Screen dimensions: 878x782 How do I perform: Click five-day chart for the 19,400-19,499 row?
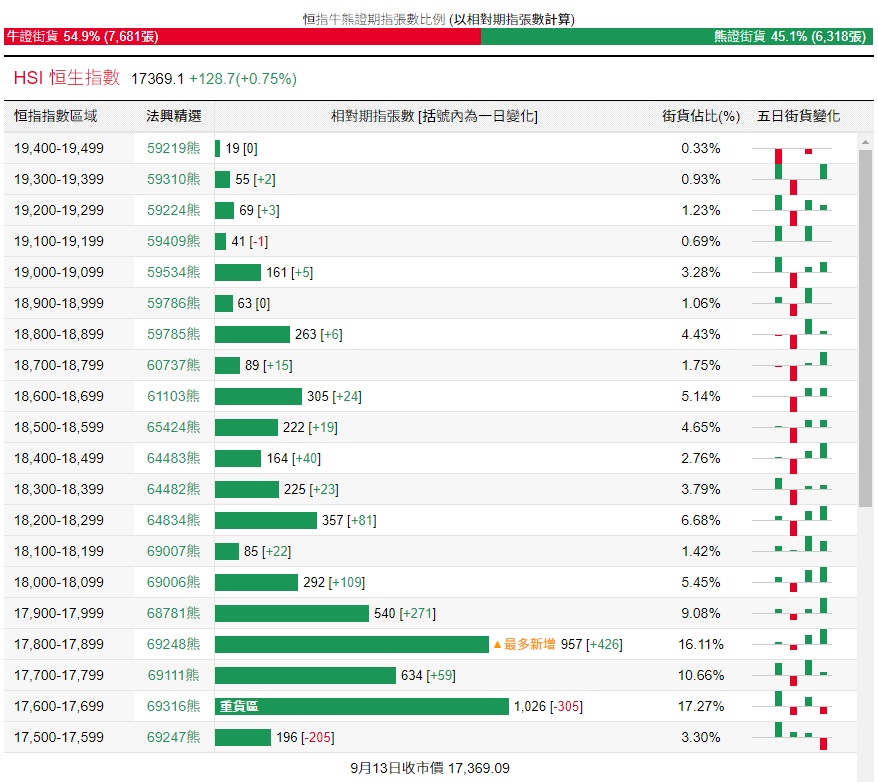pyautogui.click(x=801, y=149)
